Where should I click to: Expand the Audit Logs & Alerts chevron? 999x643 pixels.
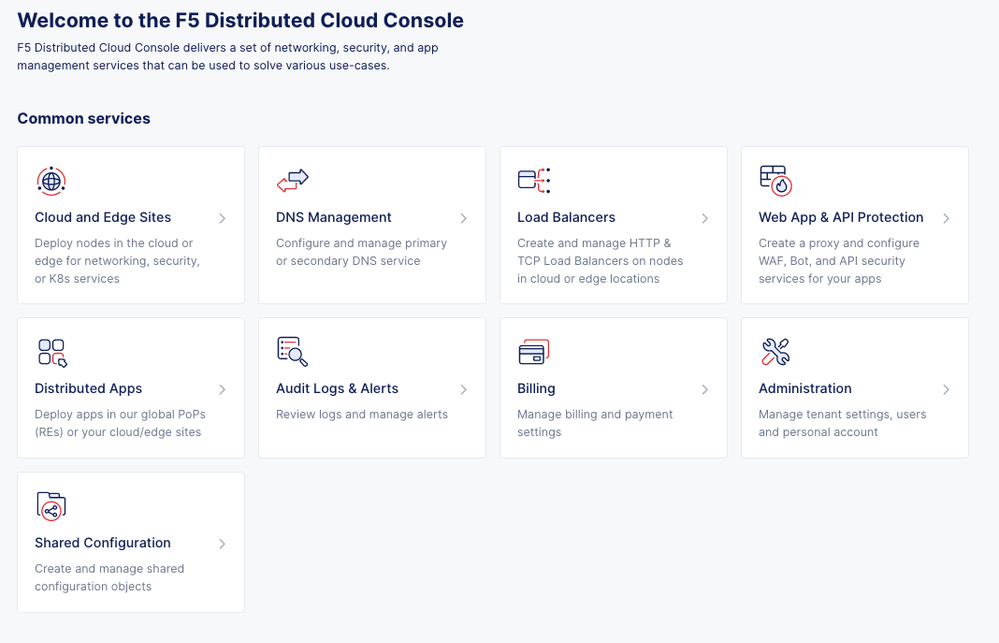[463, 389]
